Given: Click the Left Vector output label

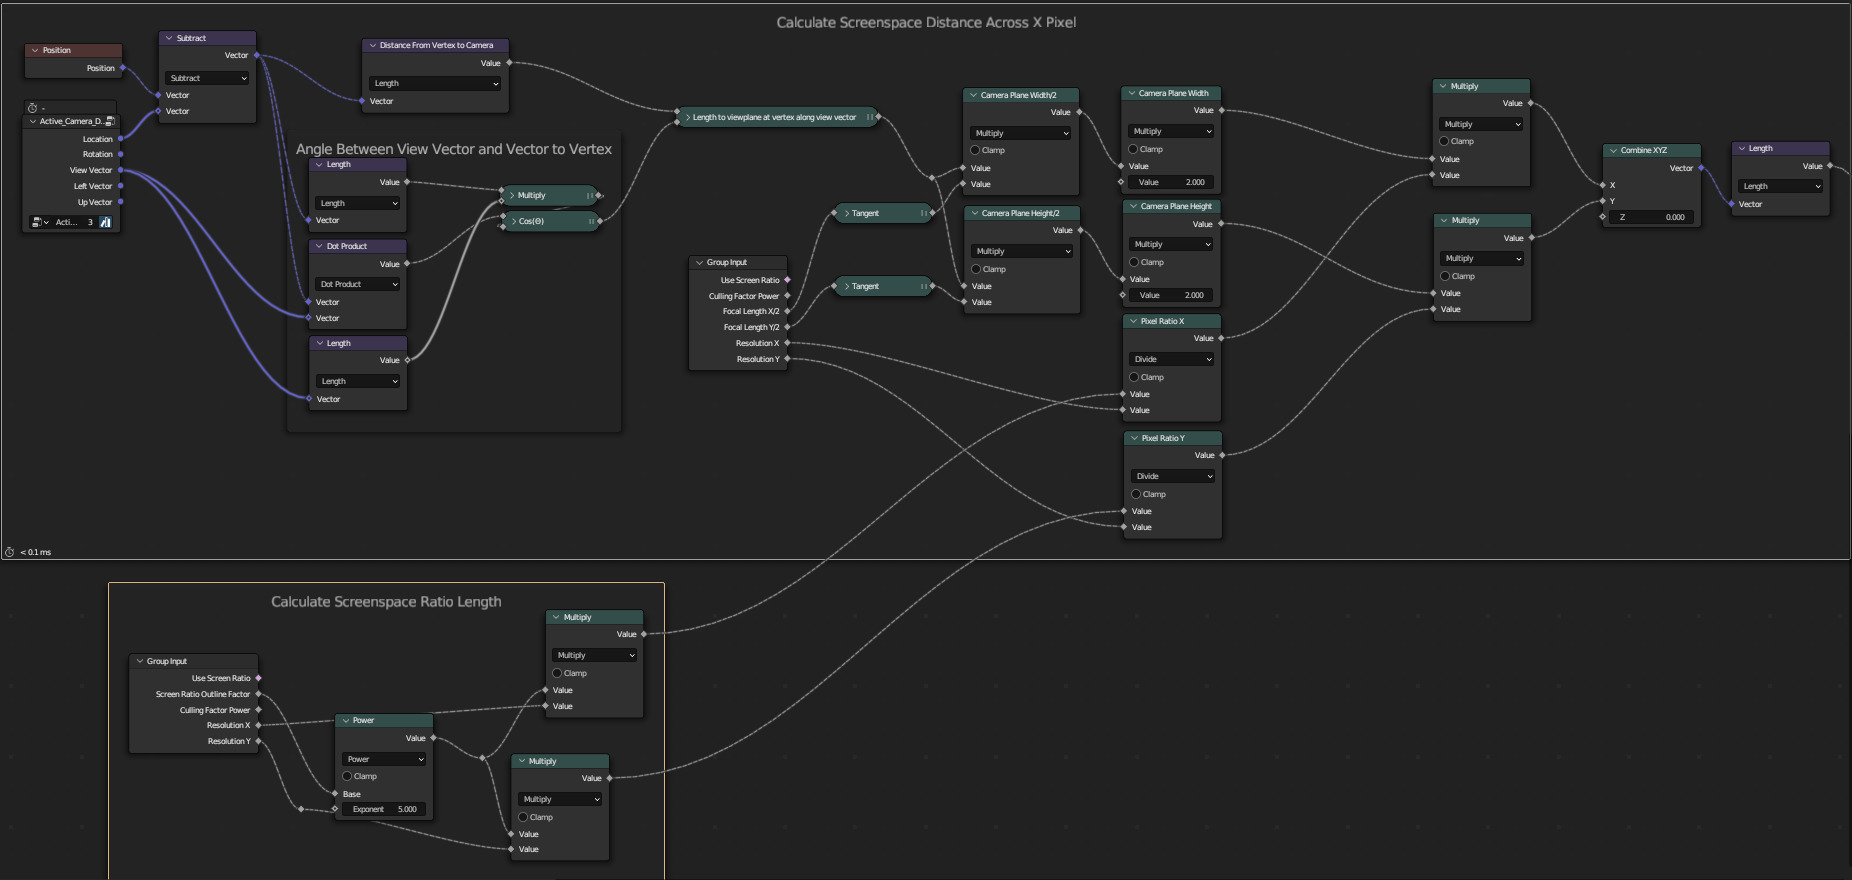Looking at the screenshot, I should [93, 186].
